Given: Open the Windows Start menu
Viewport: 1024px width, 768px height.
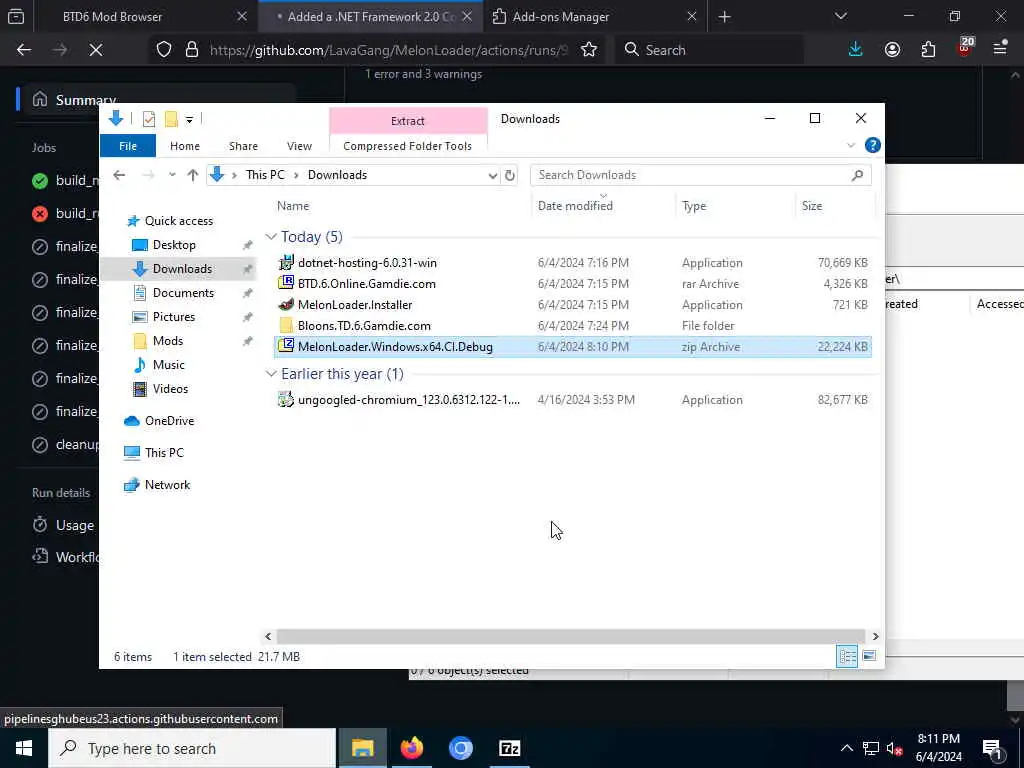Looking at the screenshot, I should pos(24,748).
